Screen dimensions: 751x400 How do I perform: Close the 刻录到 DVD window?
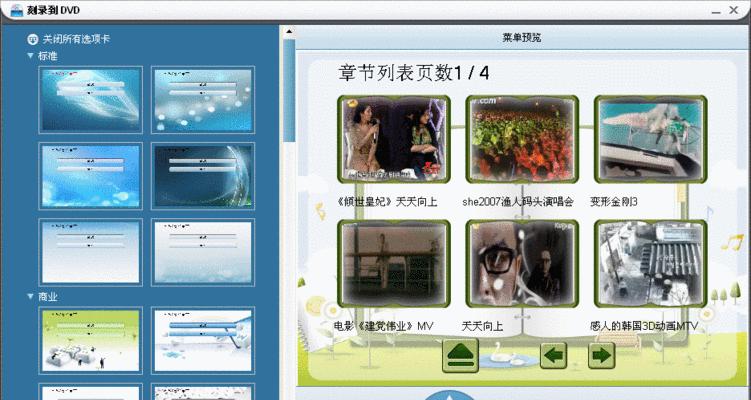coord(734,10)
